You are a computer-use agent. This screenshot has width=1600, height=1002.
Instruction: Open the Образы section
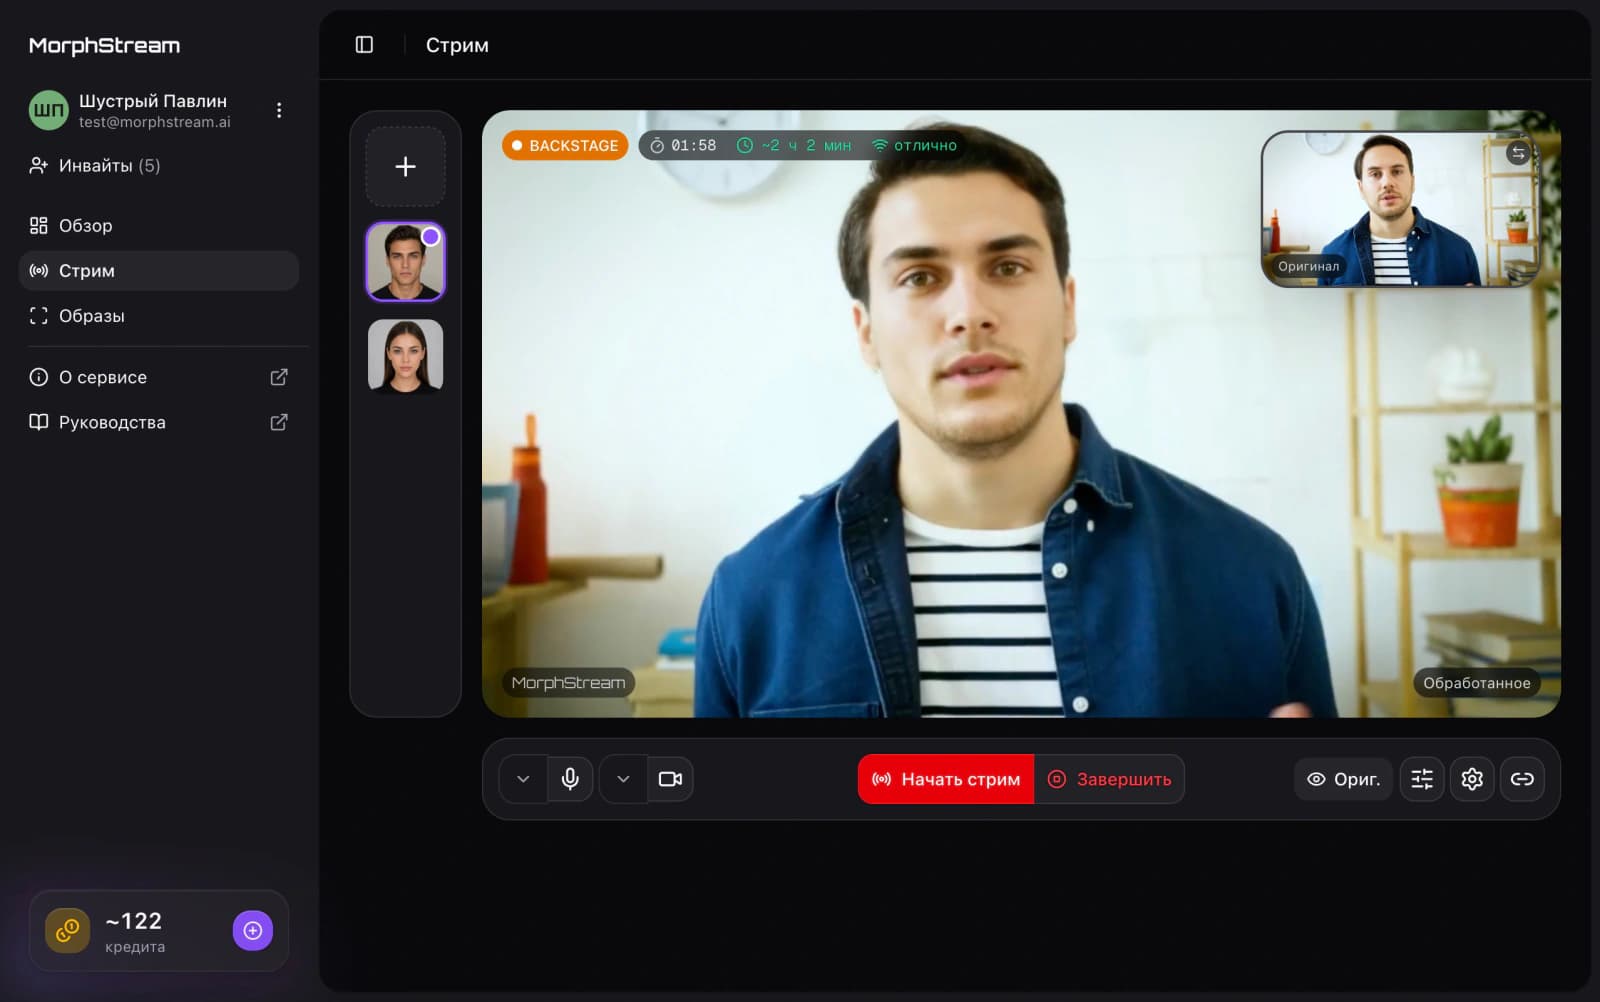(x=159, y=316)
